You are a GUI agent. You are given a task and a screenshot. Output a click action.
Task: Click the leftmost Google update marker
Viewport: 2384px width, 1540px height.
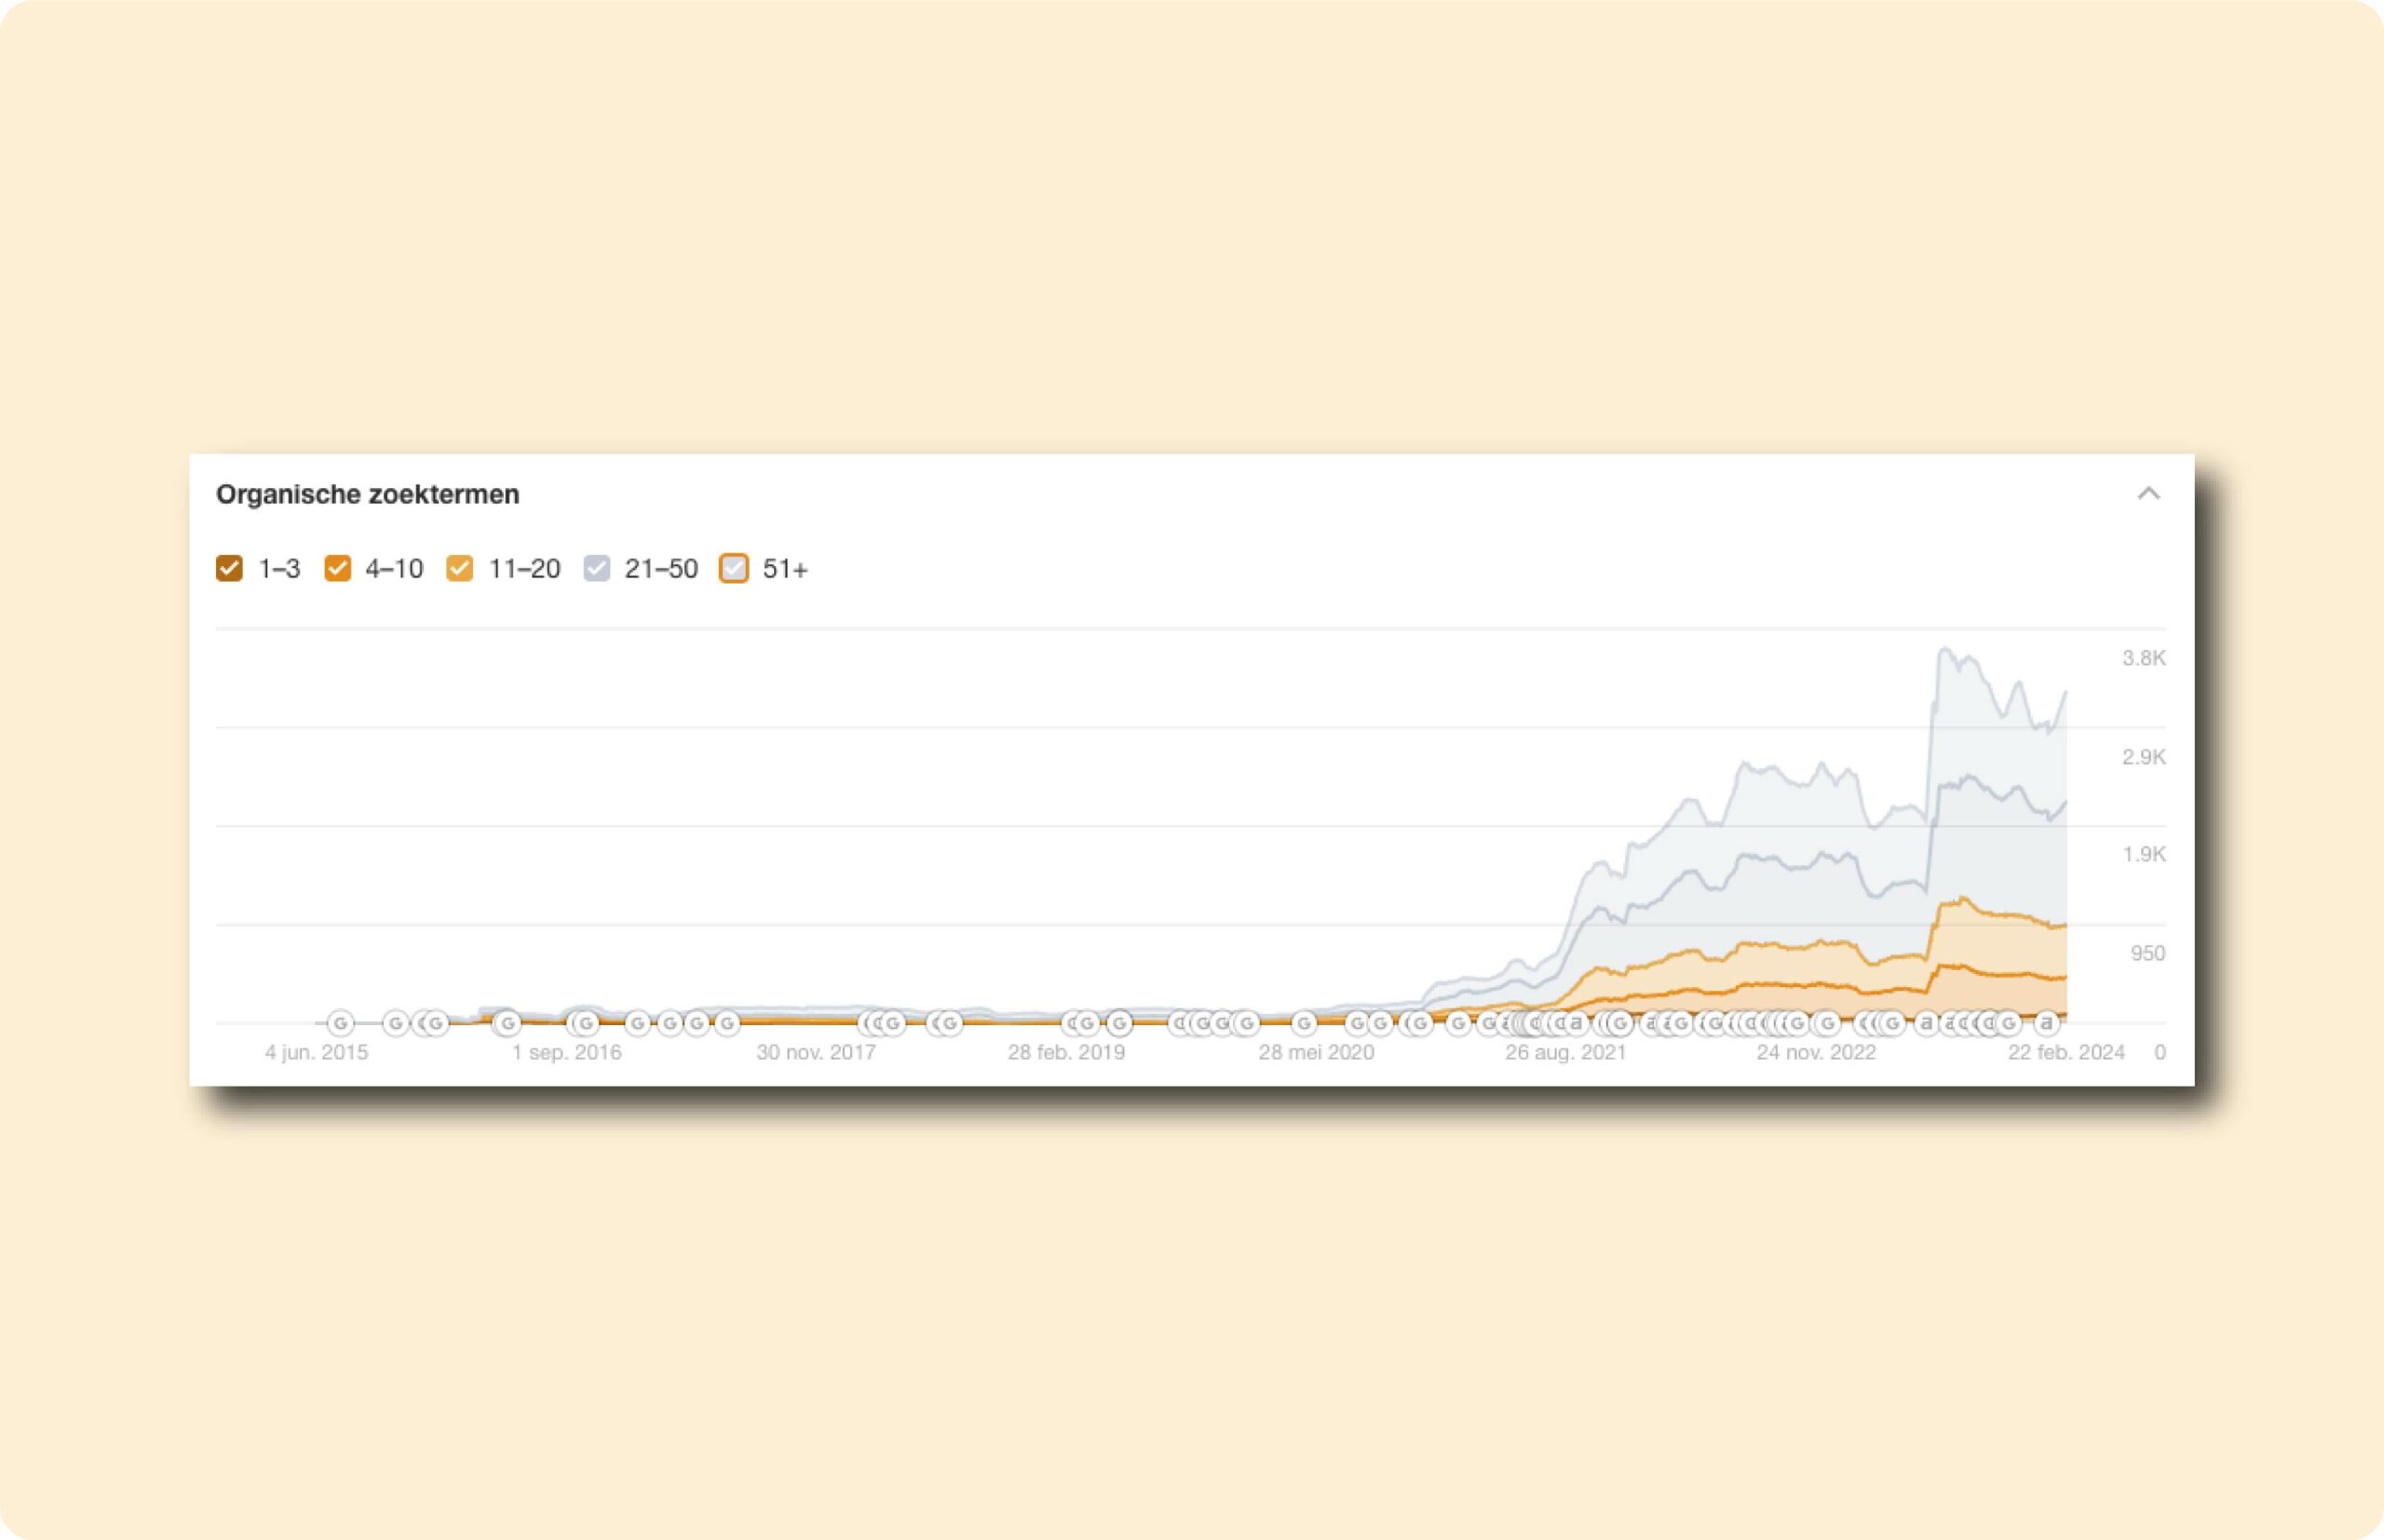point(340,1023)
